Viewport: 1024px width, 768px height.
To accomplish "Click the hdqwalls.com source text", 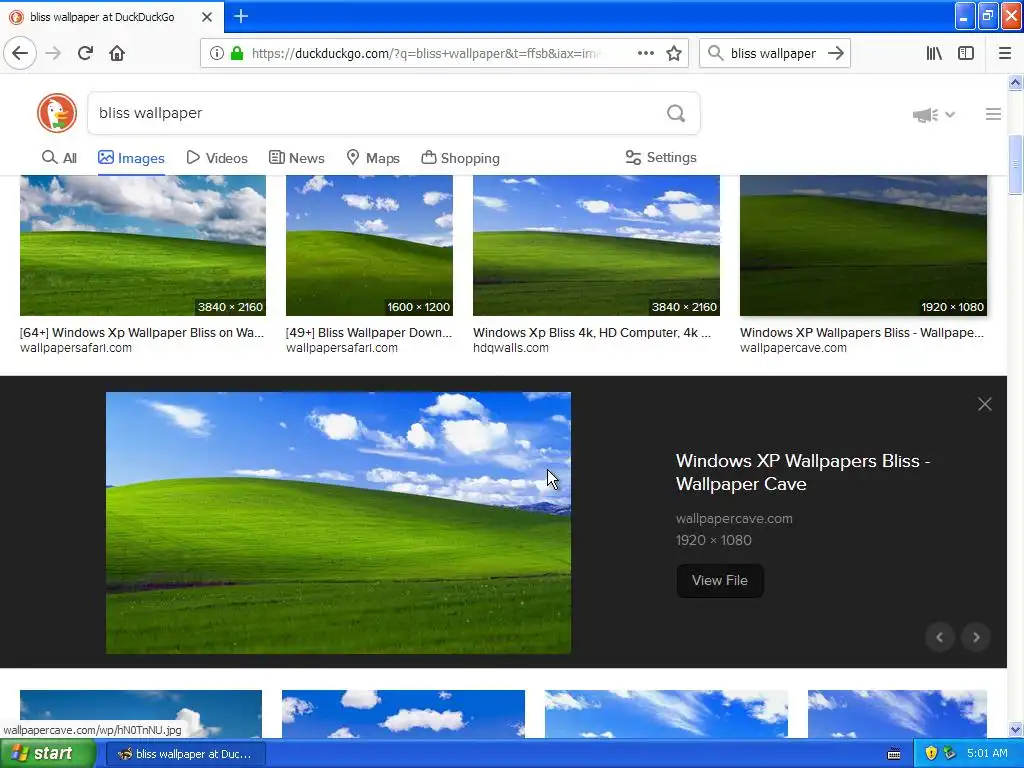I will point(511,348).
